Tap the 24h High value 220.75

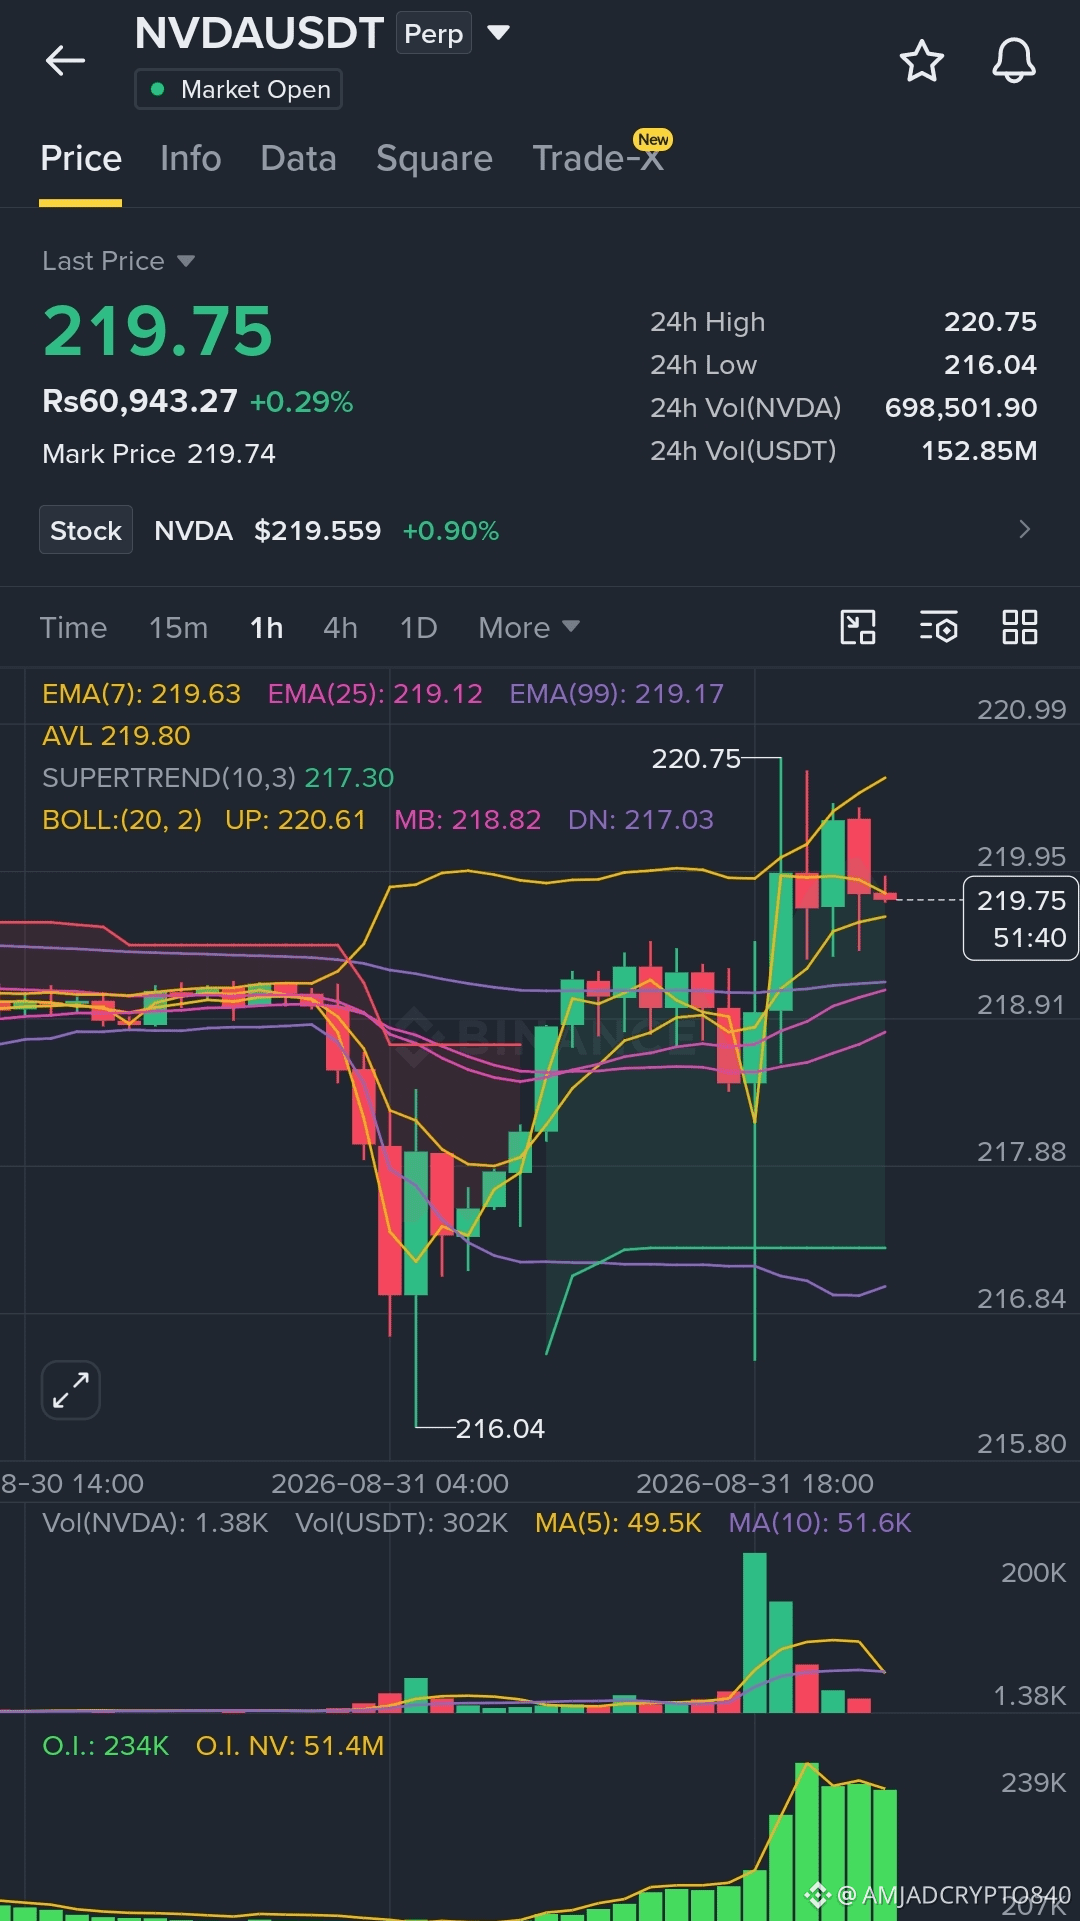[990, 321]
